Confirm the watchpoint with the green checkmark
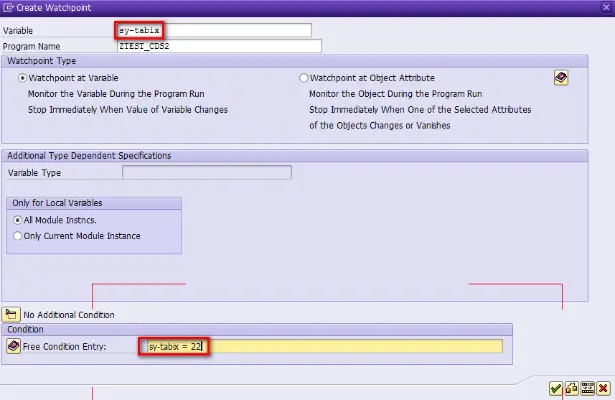This screenshot has height=400, width=615. click(x=555, y=389)
